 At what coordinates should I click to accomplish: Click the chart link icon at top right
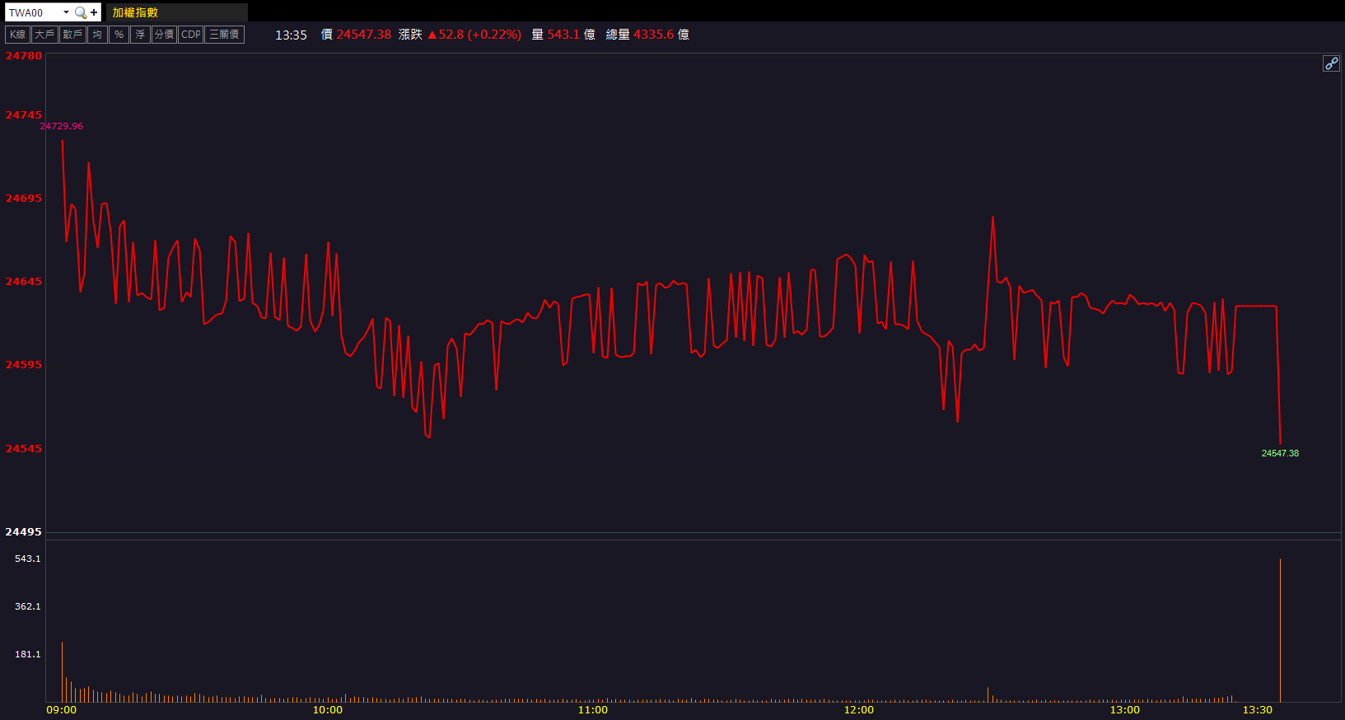(x=1331, y=63)
